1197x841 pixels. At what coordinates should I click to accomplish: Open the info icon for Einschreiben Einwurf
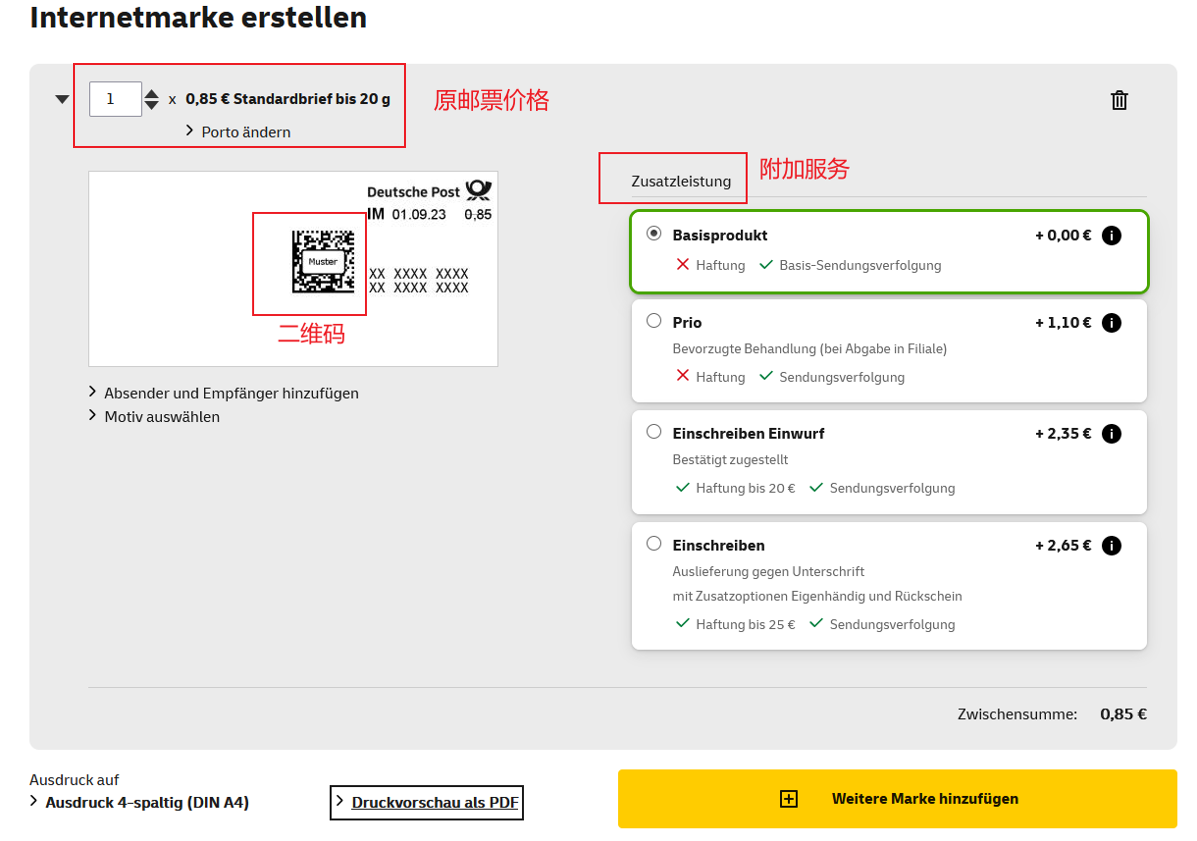tap(1112, 433)
